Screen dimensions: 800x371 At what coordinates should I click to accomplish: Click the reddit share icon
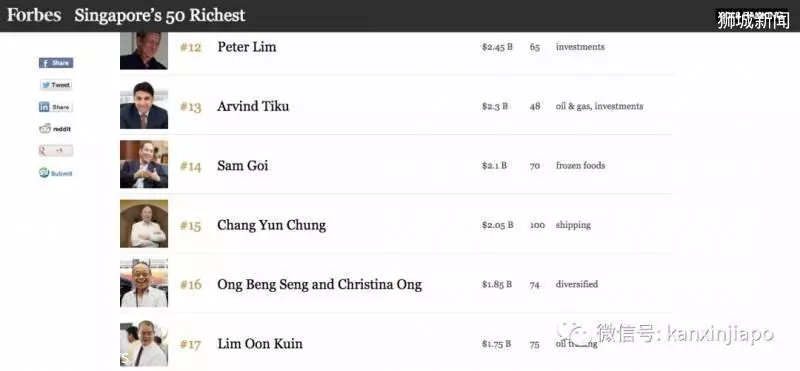pyautogui.click(x=55, y=129)
